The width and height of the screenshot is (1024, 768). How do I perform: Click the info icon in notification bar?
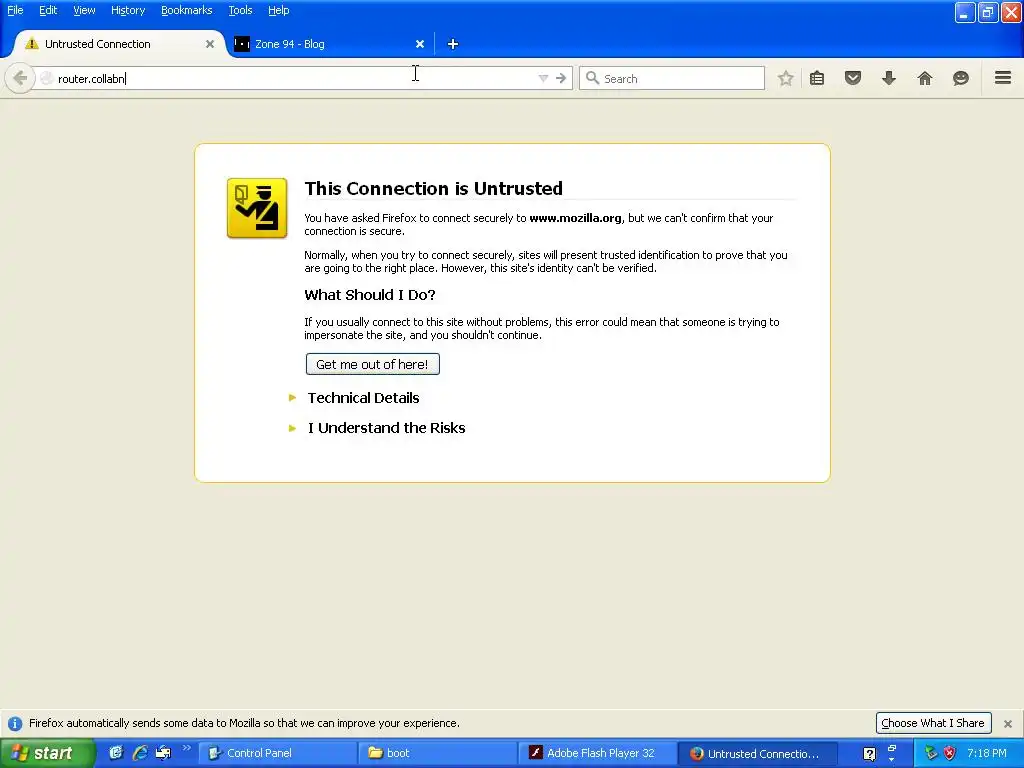click(x=14, y=724)
